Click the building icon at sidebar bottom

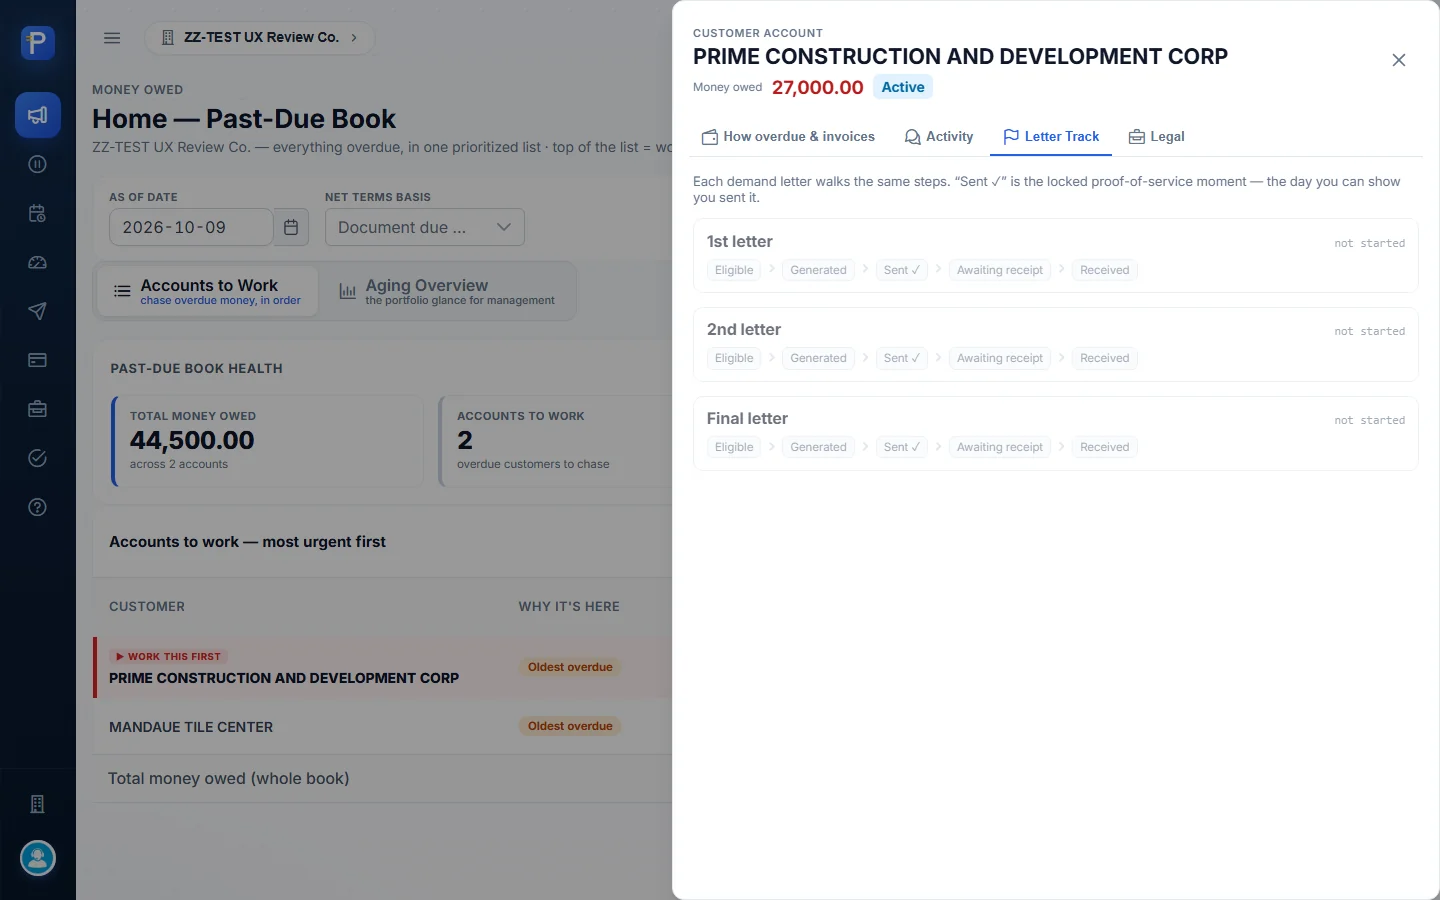pos(38,804)
